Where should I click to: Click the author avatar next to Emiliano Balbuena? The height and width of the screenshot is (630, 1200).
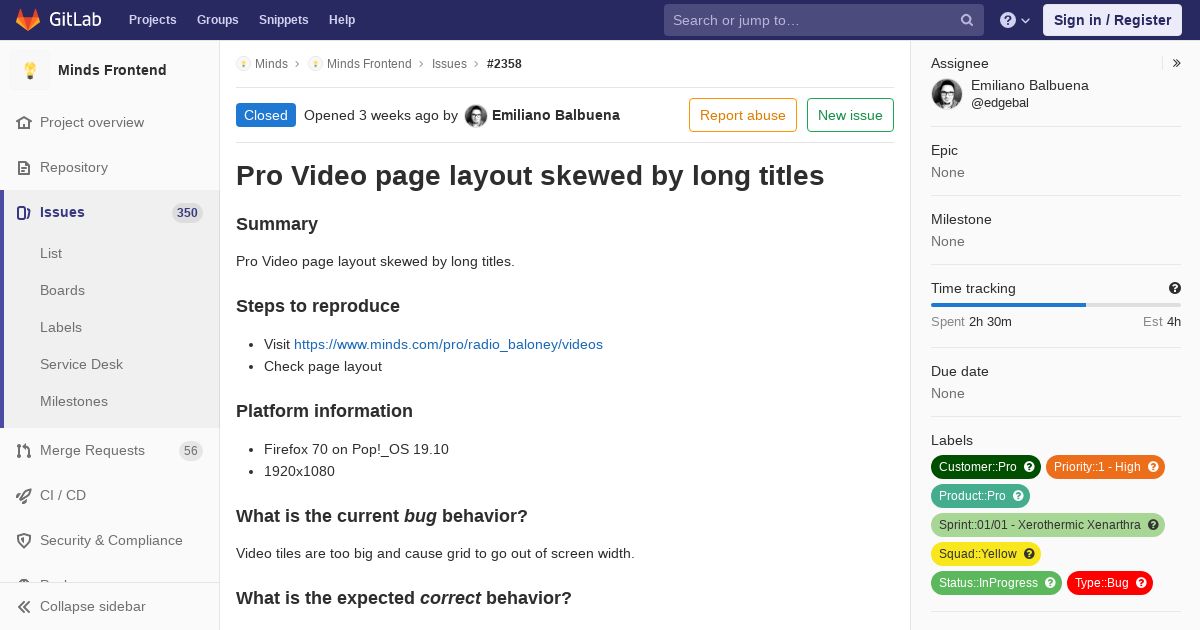tap(476, 116)
